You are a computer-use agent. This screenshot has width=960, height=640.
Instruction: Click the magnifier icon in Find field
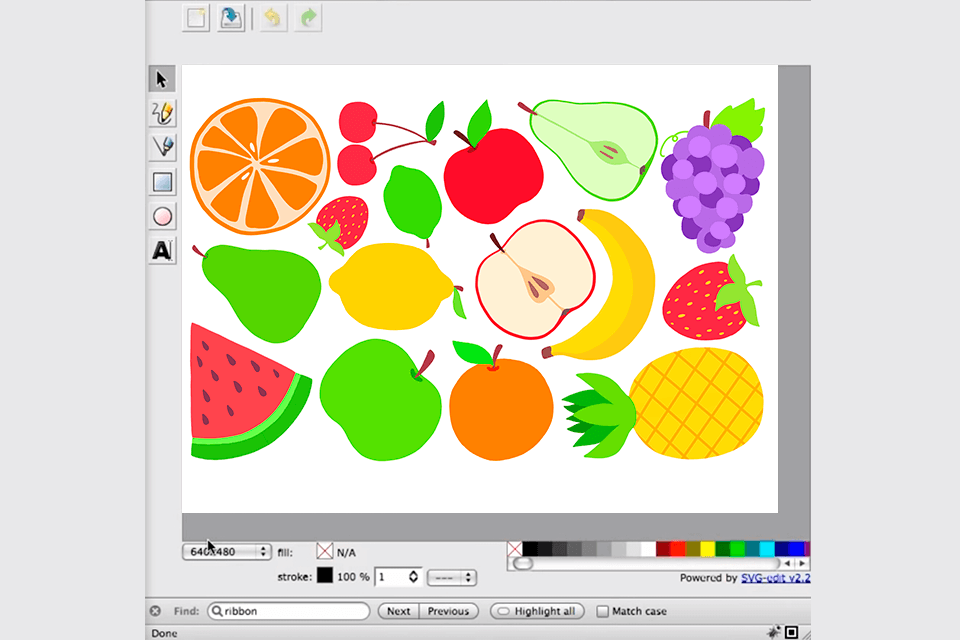(x=217, y=611)
